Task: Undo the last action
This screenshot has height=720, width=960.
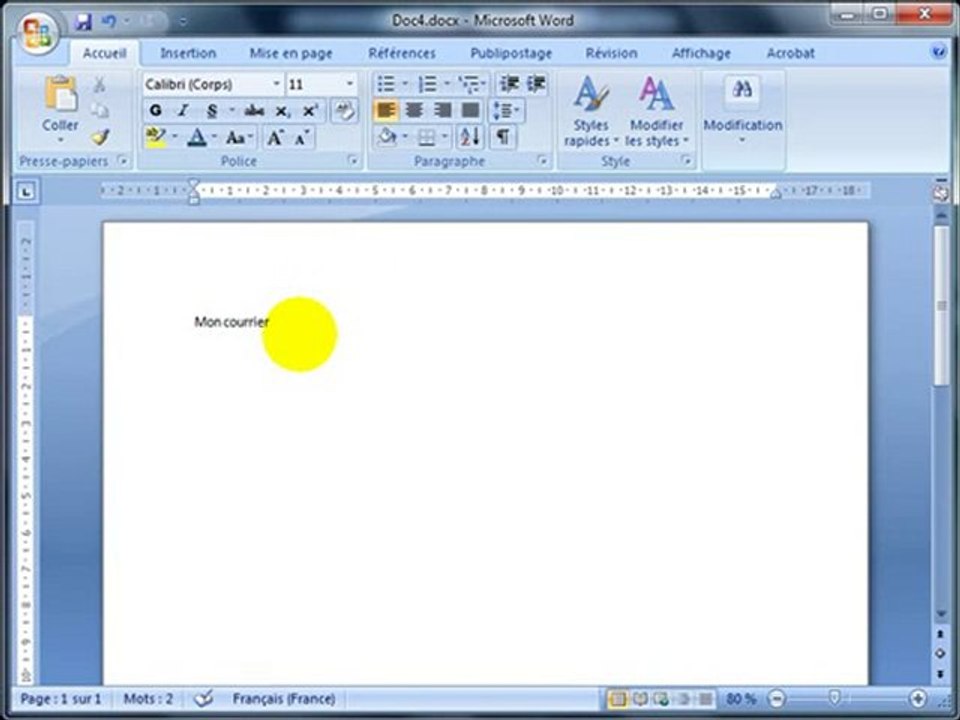Action: (x=109, y=21)
